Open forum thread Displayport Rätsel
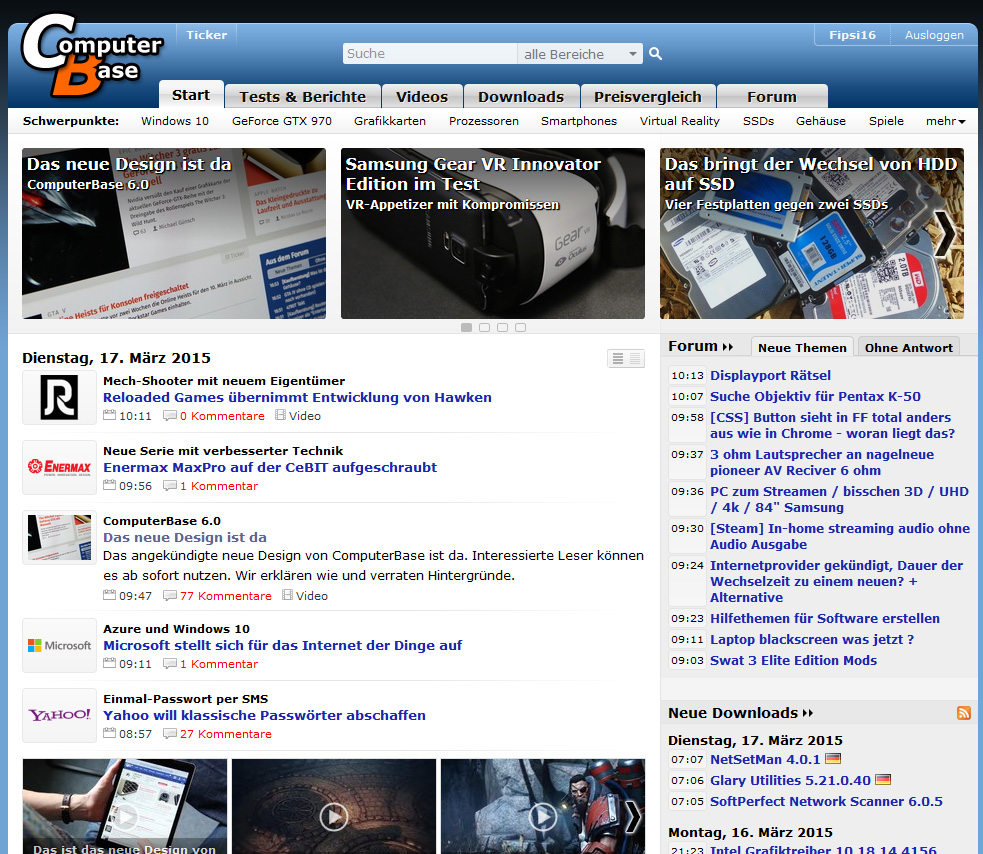The width and height of the screenshot is (983, 854). [x=770, y=376]
